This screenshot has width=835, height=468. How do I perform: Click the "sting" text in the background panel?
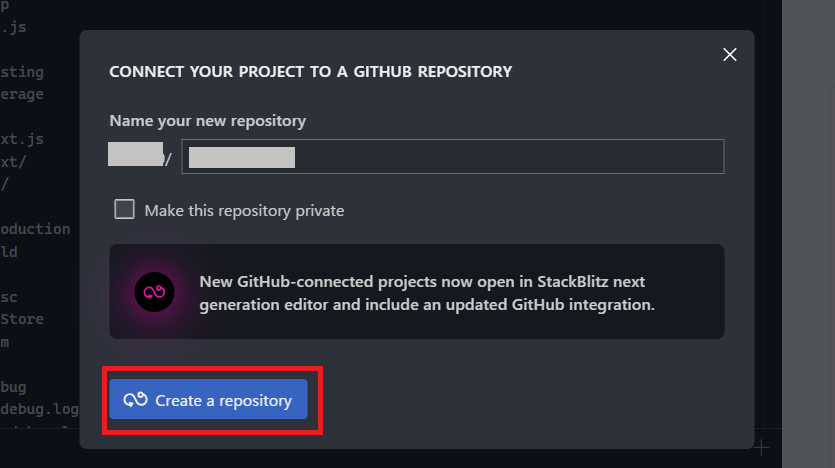point(22,72)
